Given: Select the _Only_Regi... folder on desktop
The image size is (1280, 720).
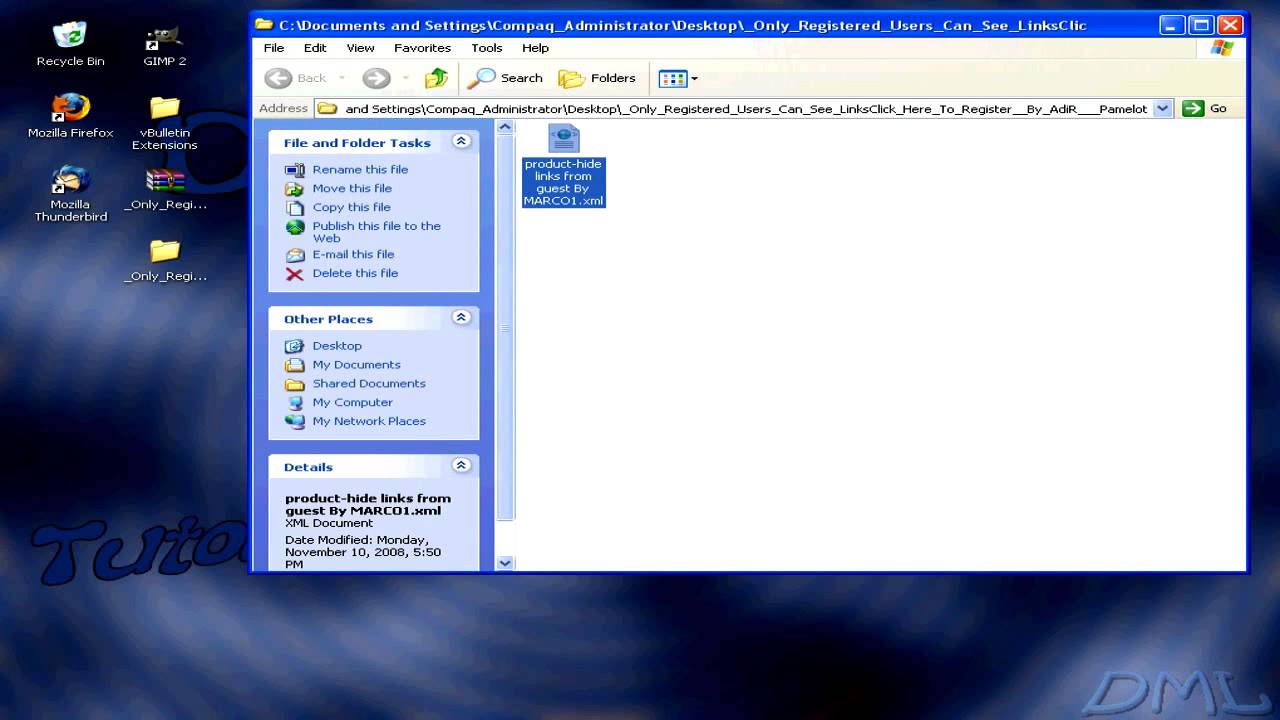Looking at the screenshot, I should (x=165, y=261).
